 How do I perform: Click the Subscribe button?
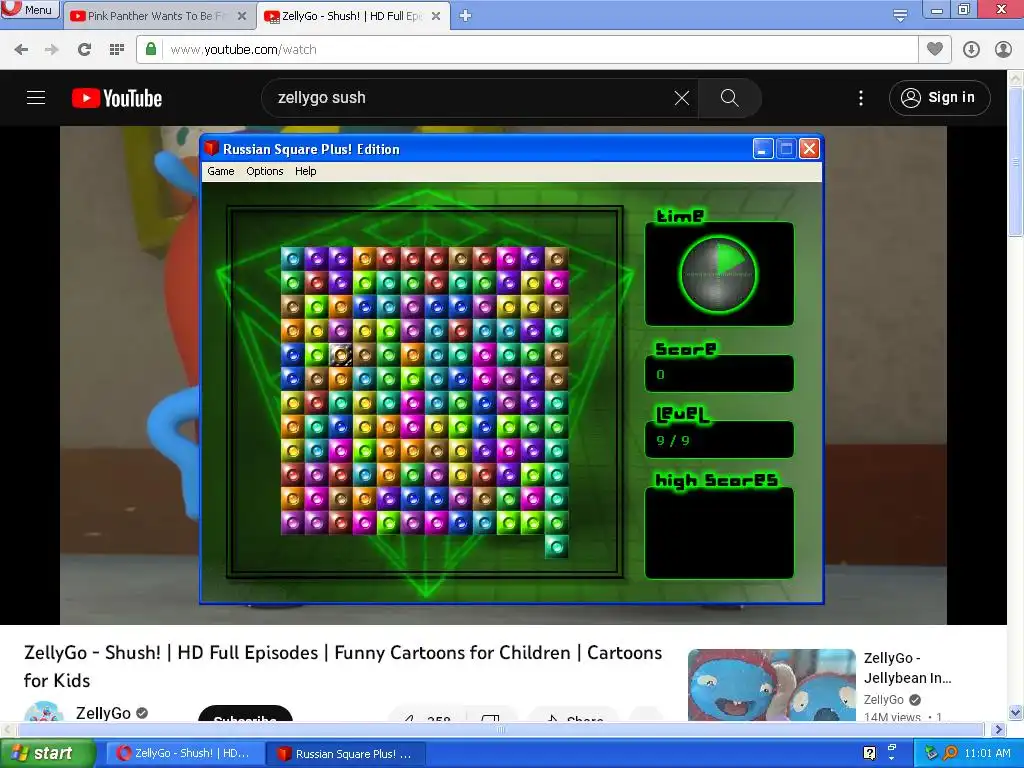(x=245, y=713)
